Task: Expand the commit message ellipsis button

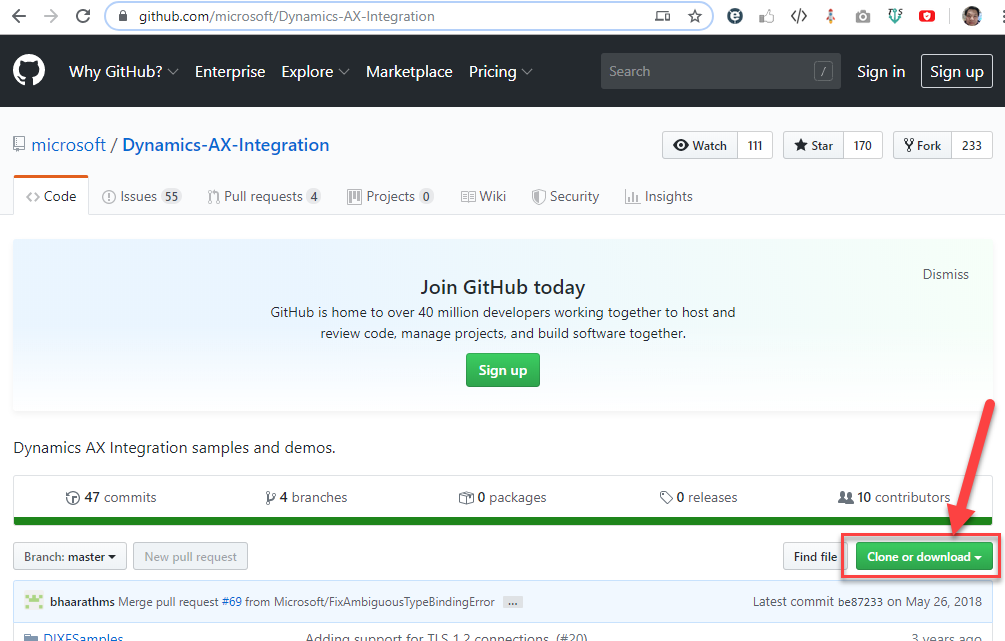Action: 512,603
